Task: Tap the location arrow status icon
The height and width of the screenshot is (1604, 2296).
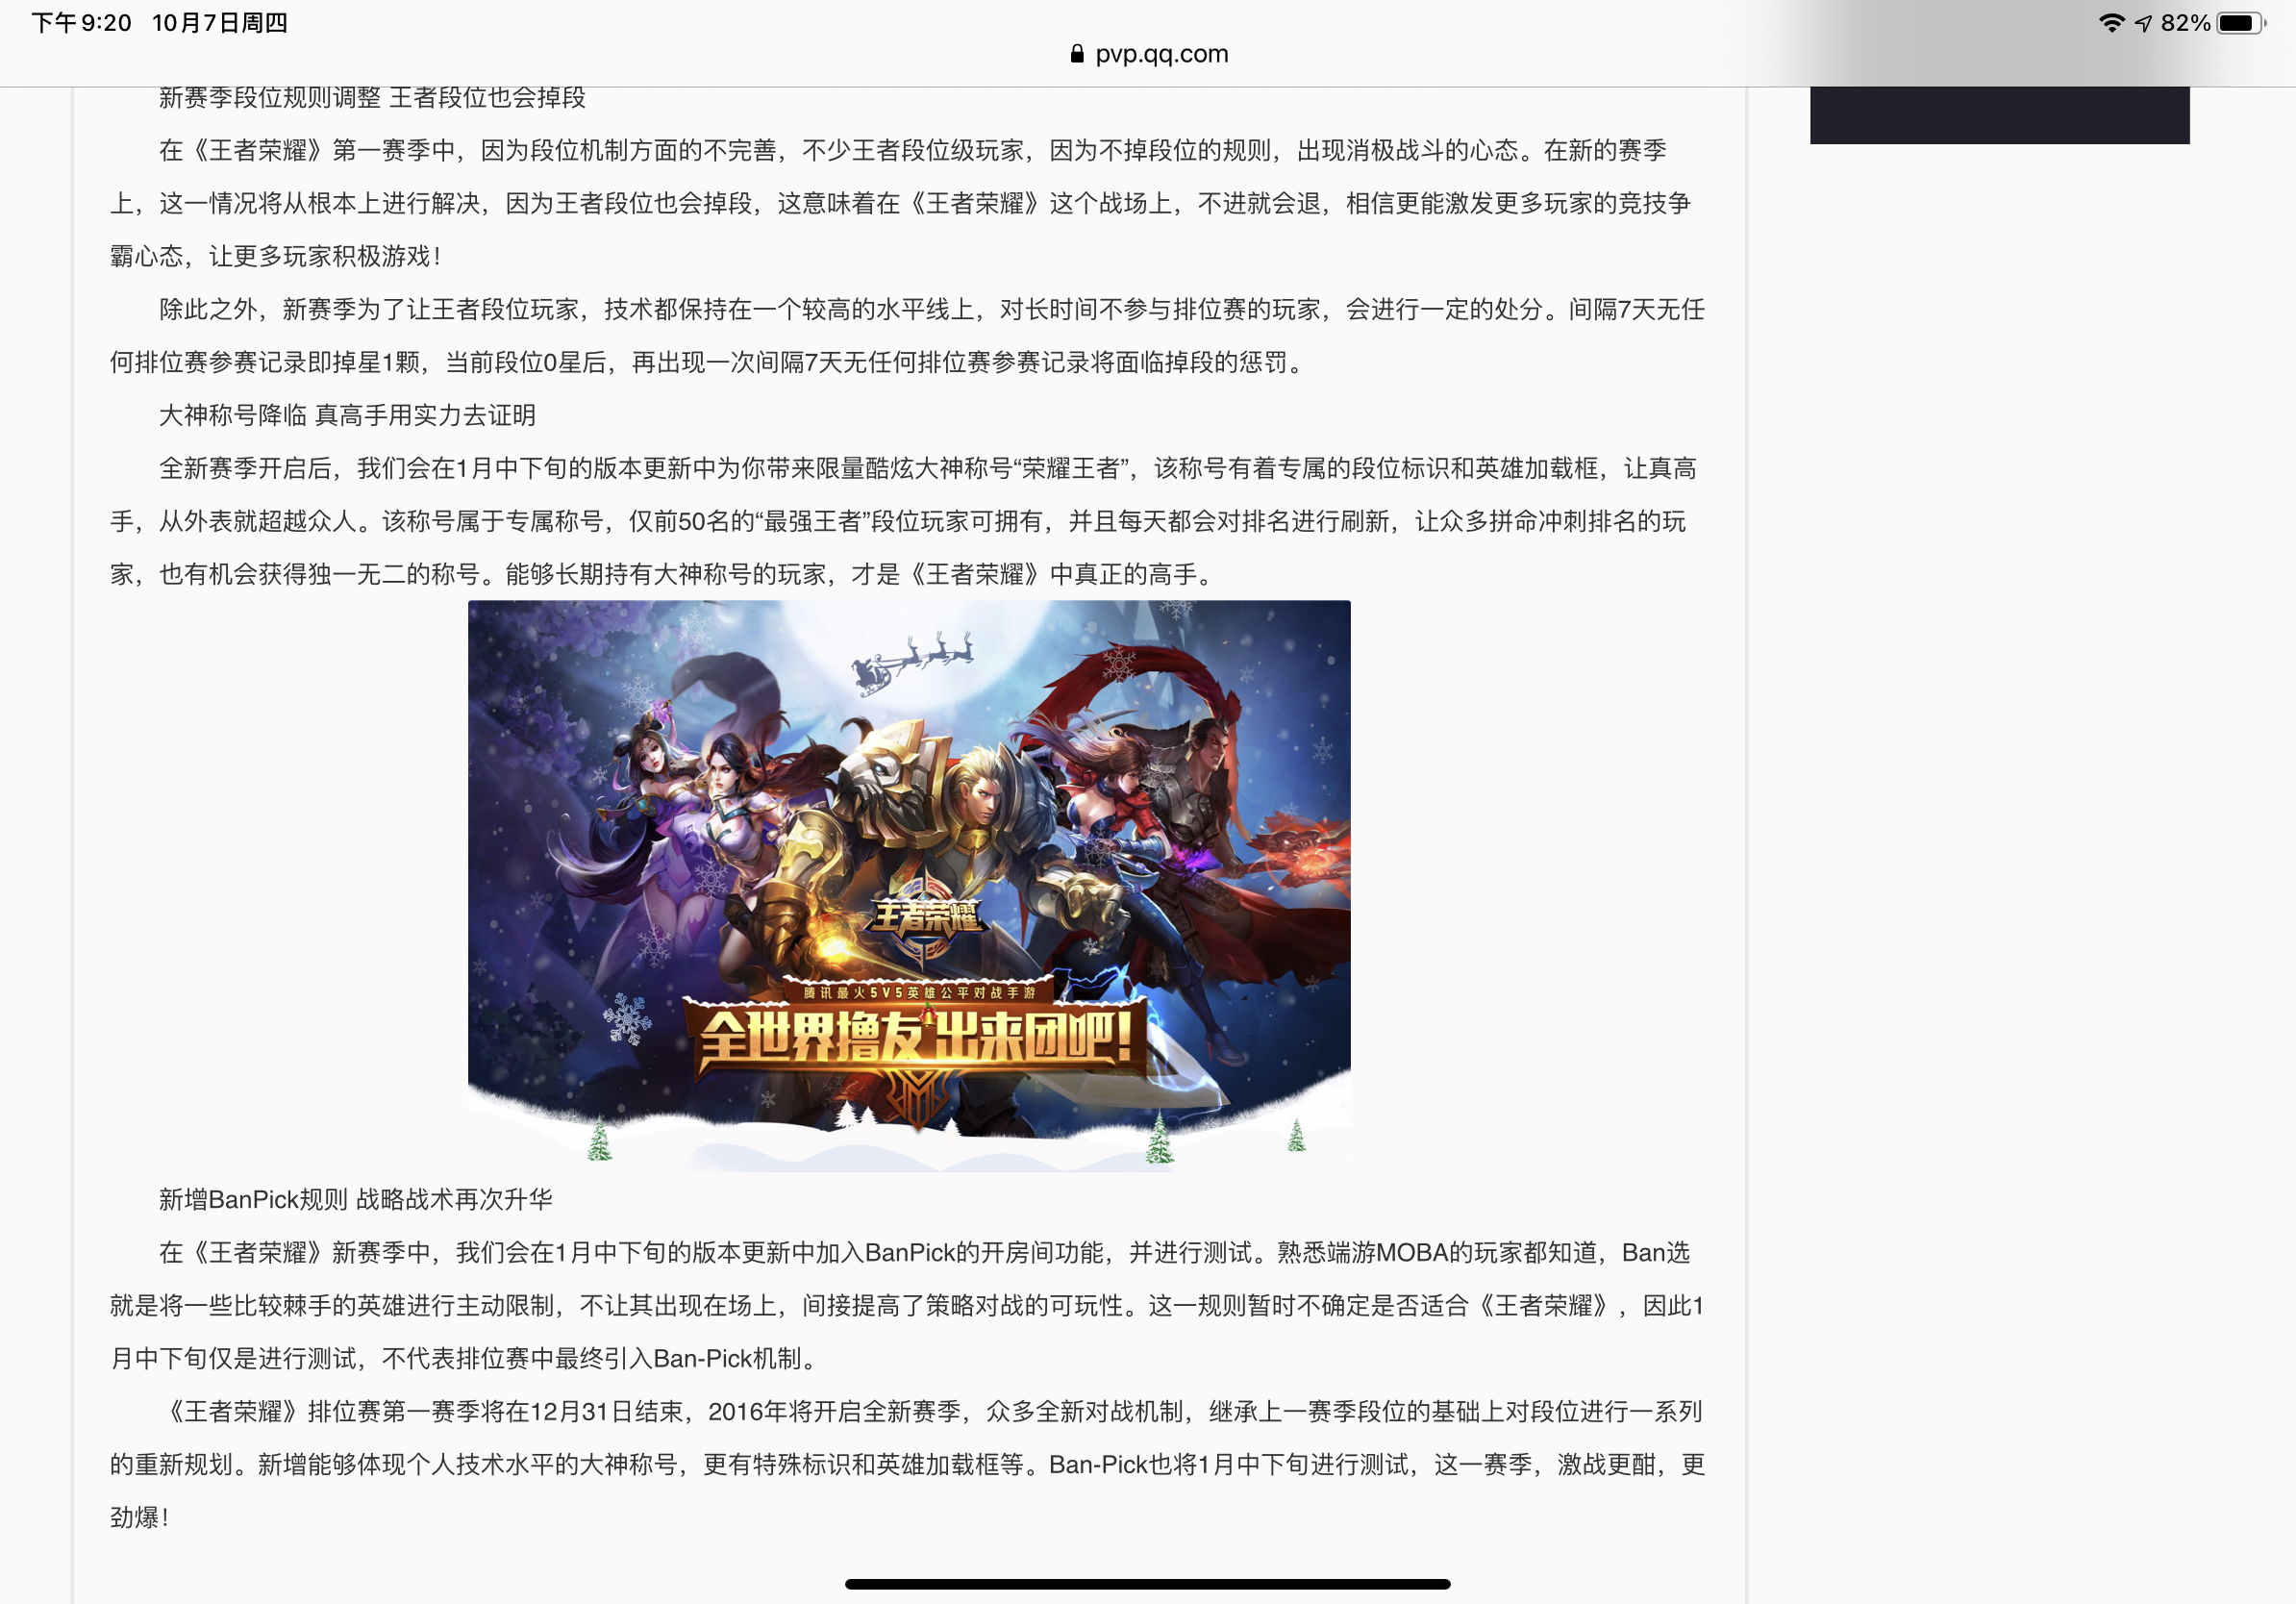Action: (x=2143, y=23)
